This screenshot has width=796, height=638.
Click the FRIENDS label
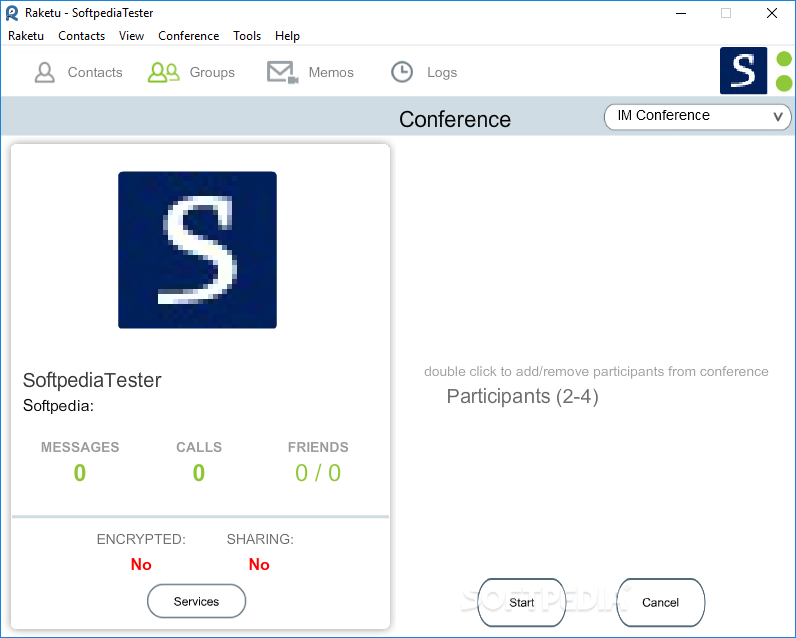[x=318, y=447]
